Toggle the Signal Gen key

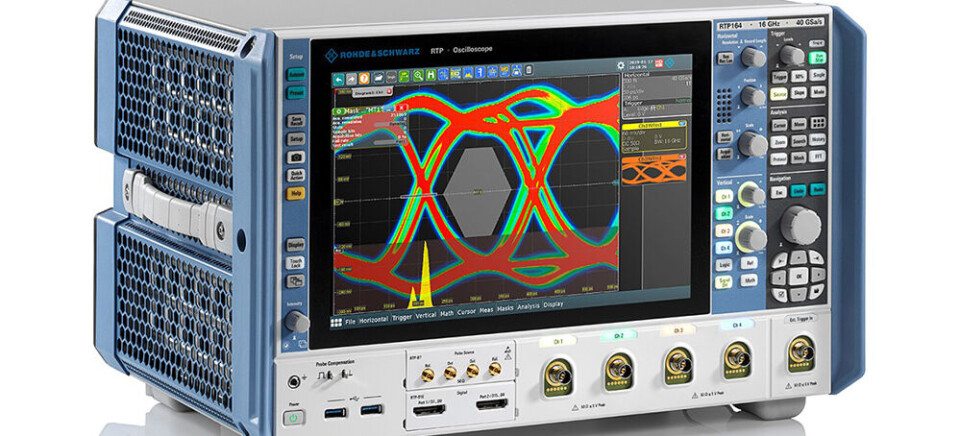[x=724, y=282]
